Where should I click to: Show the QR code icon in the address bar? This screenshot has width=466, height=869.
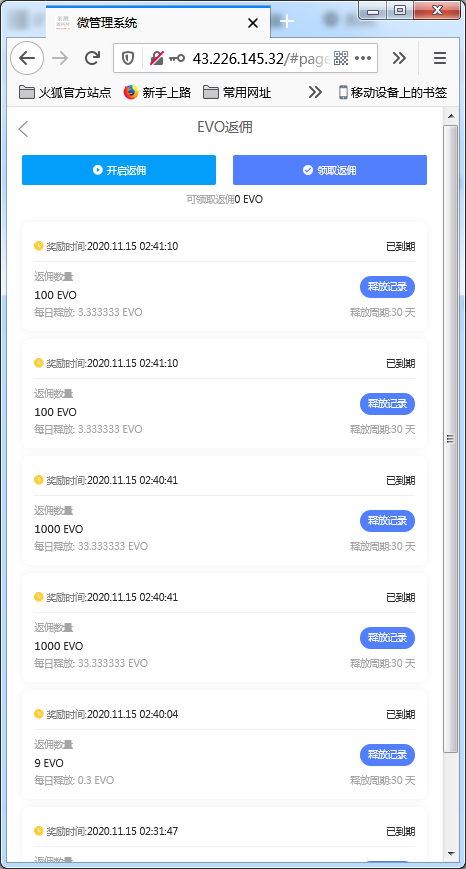tap(341, 58)
